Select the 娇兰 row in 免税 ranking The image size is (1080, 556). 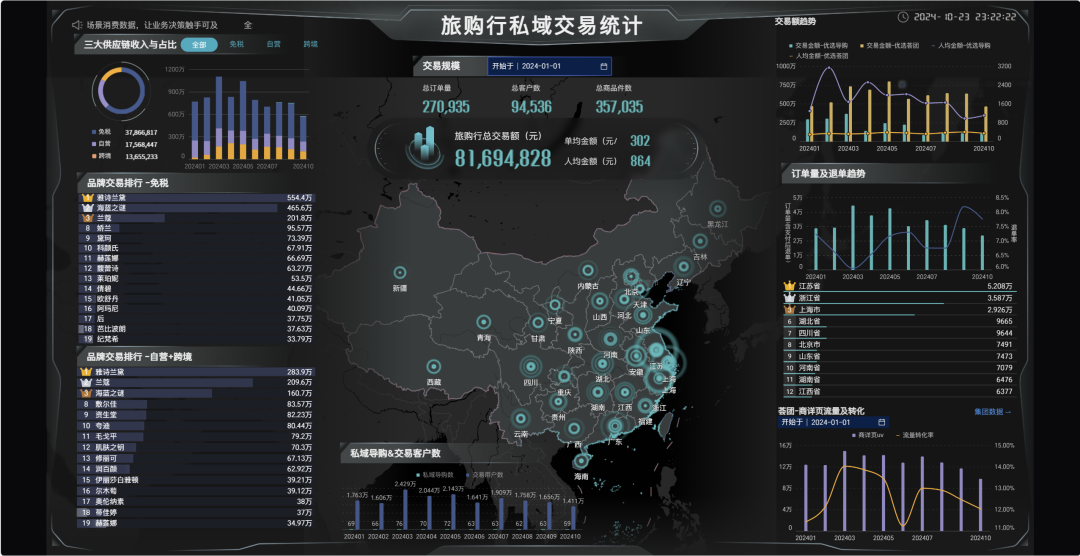196,228
